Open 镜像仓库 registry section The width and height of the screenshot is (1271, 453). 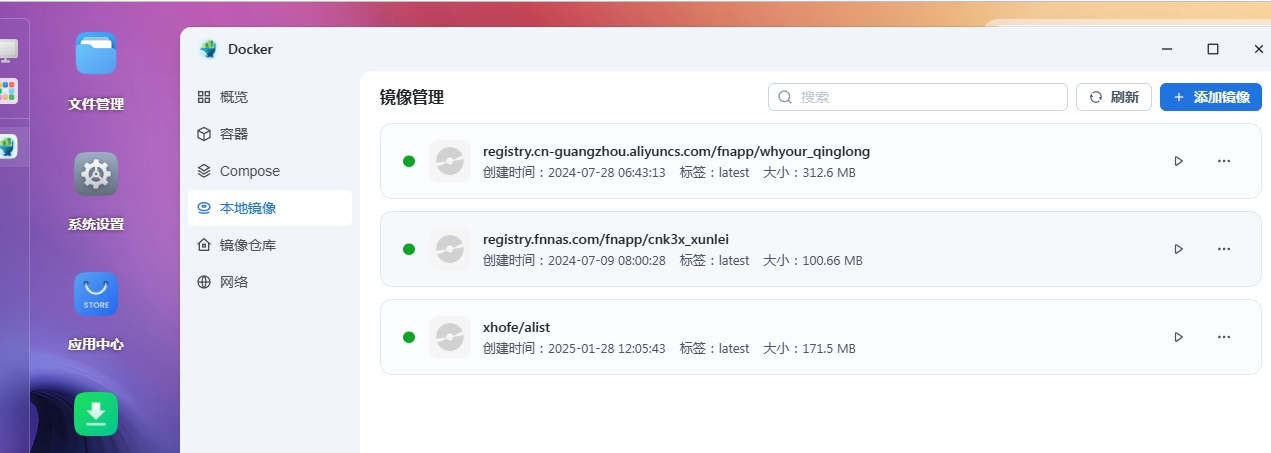270,245
